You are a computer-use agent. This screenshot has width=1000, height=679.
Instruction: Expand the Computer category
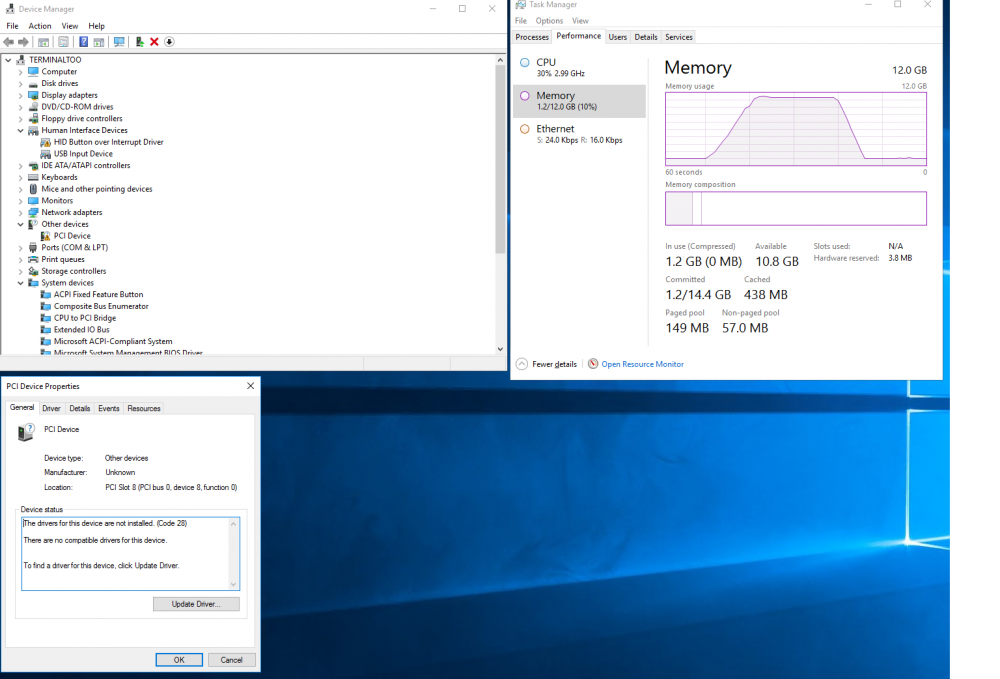[20, 72]
